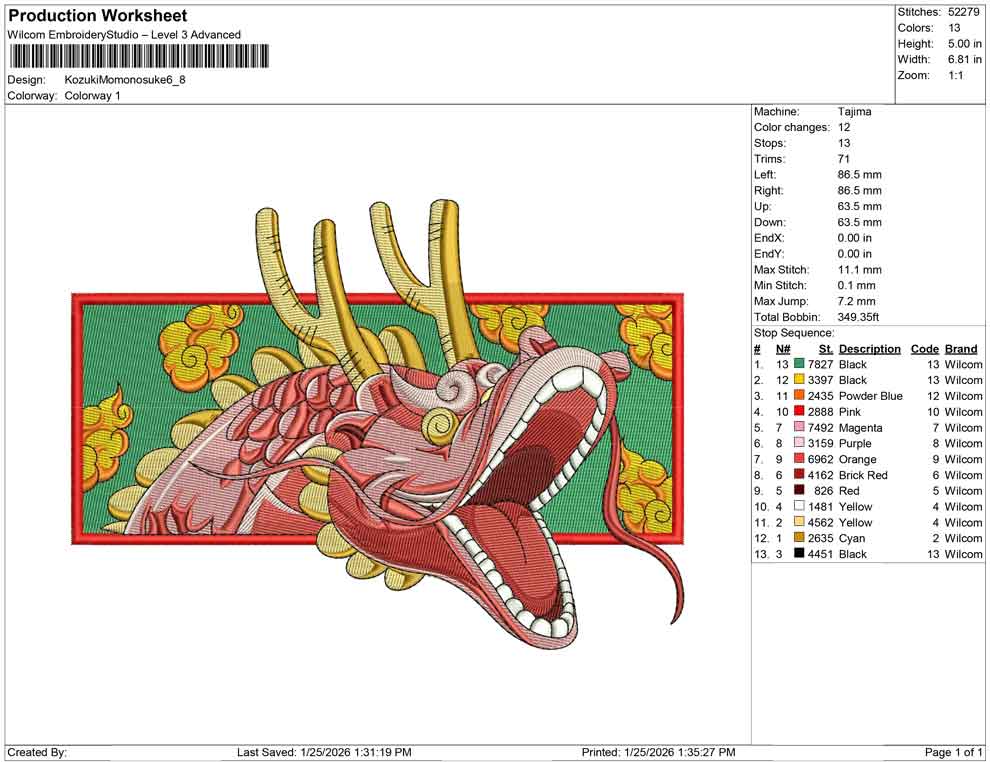The width and height of the screenshot is (990, 762).
Task: Pick the orange swatch for 2435 Powder Blue
Action: [x=799, y=395]
